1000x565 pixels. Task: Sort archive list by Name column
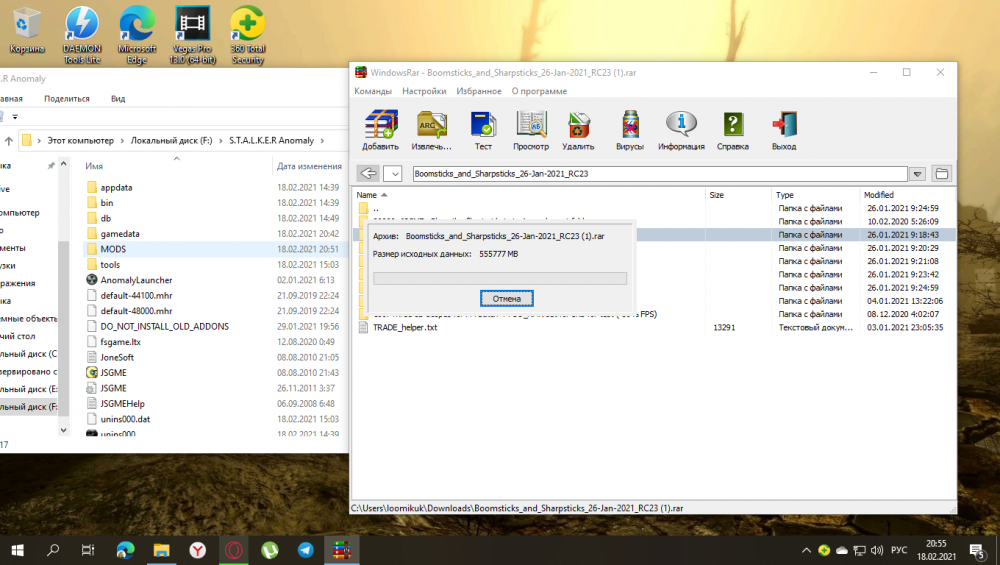(367, 195)
